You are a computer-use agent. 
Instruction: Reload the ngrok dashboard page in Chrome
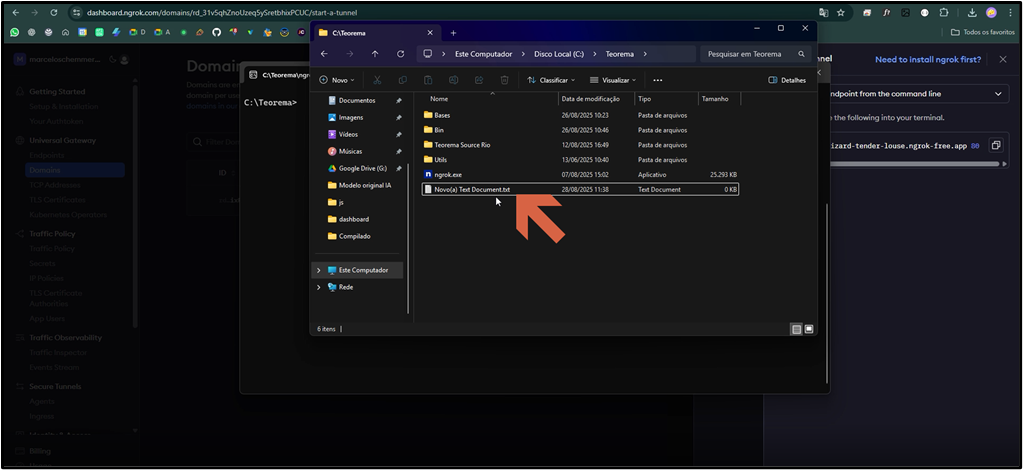pos(53,12)
